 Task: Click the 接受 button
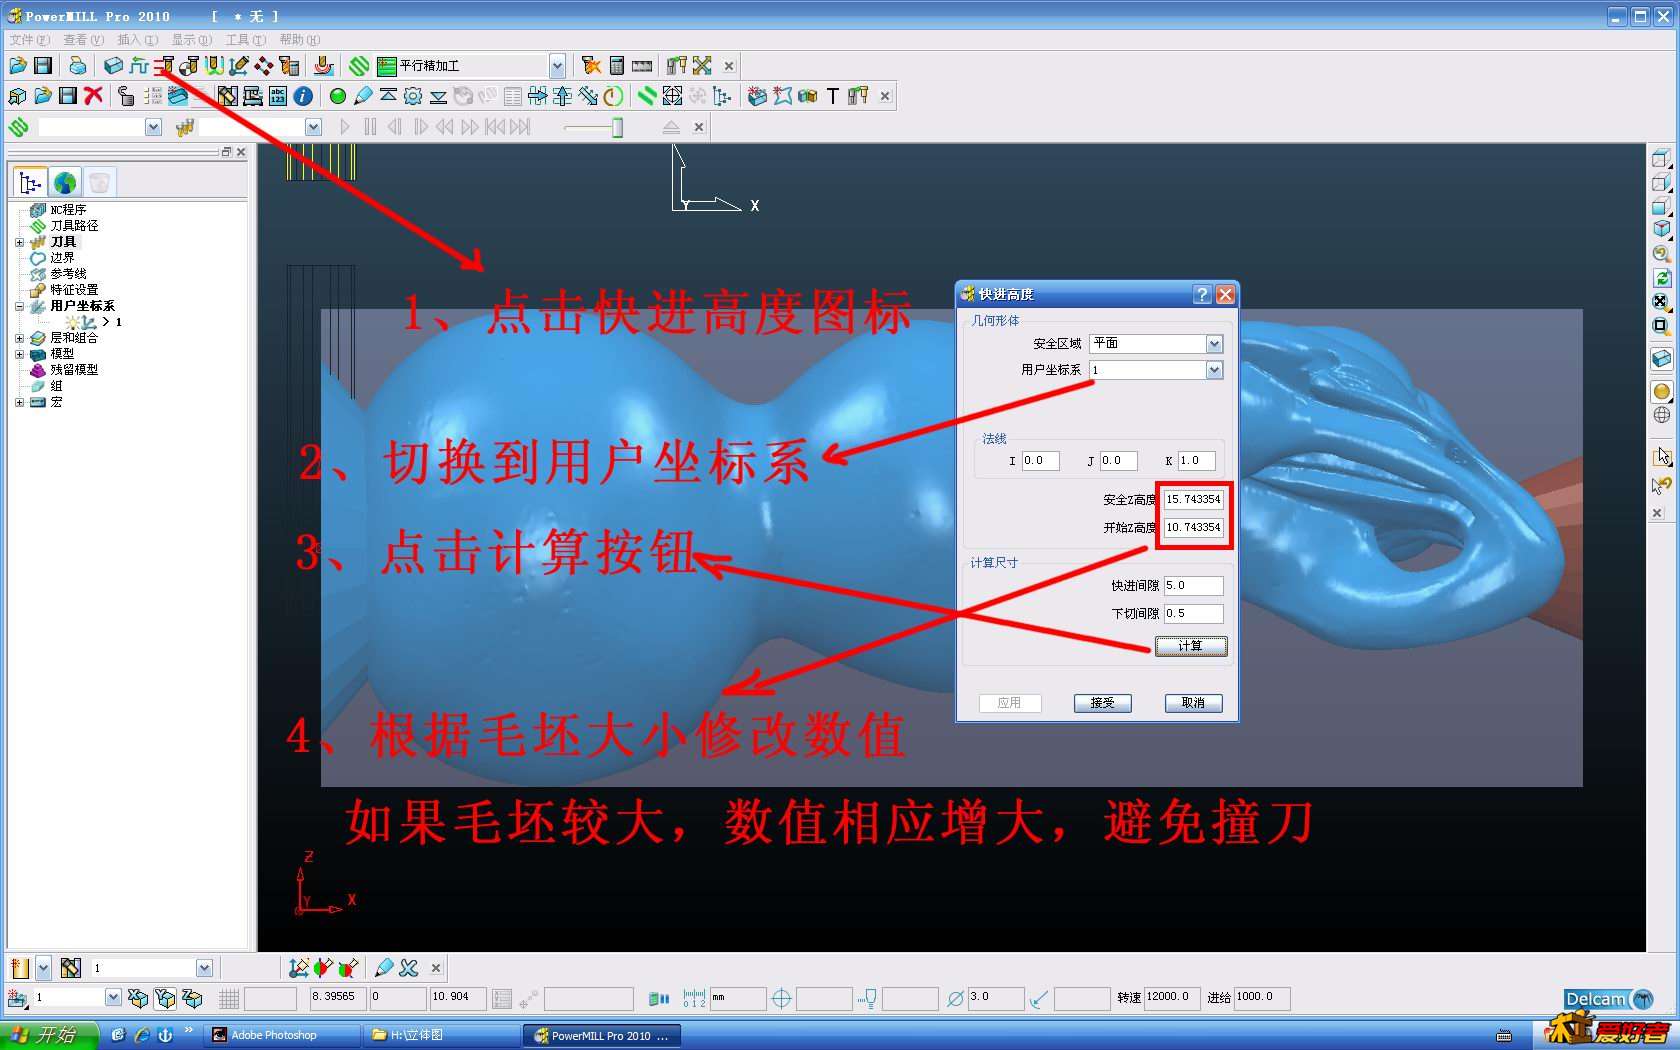point(1102,703)
